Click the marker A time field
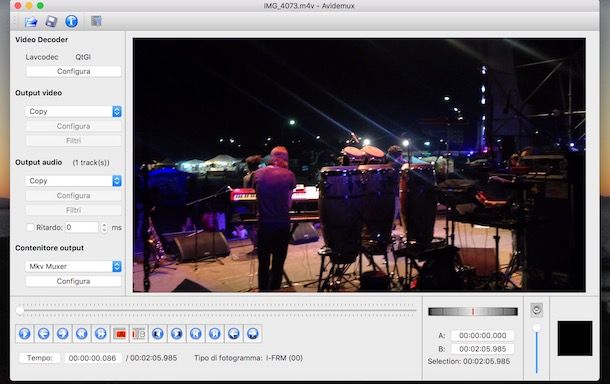Viewport: 610px width, 384px height. pos(482,335)
